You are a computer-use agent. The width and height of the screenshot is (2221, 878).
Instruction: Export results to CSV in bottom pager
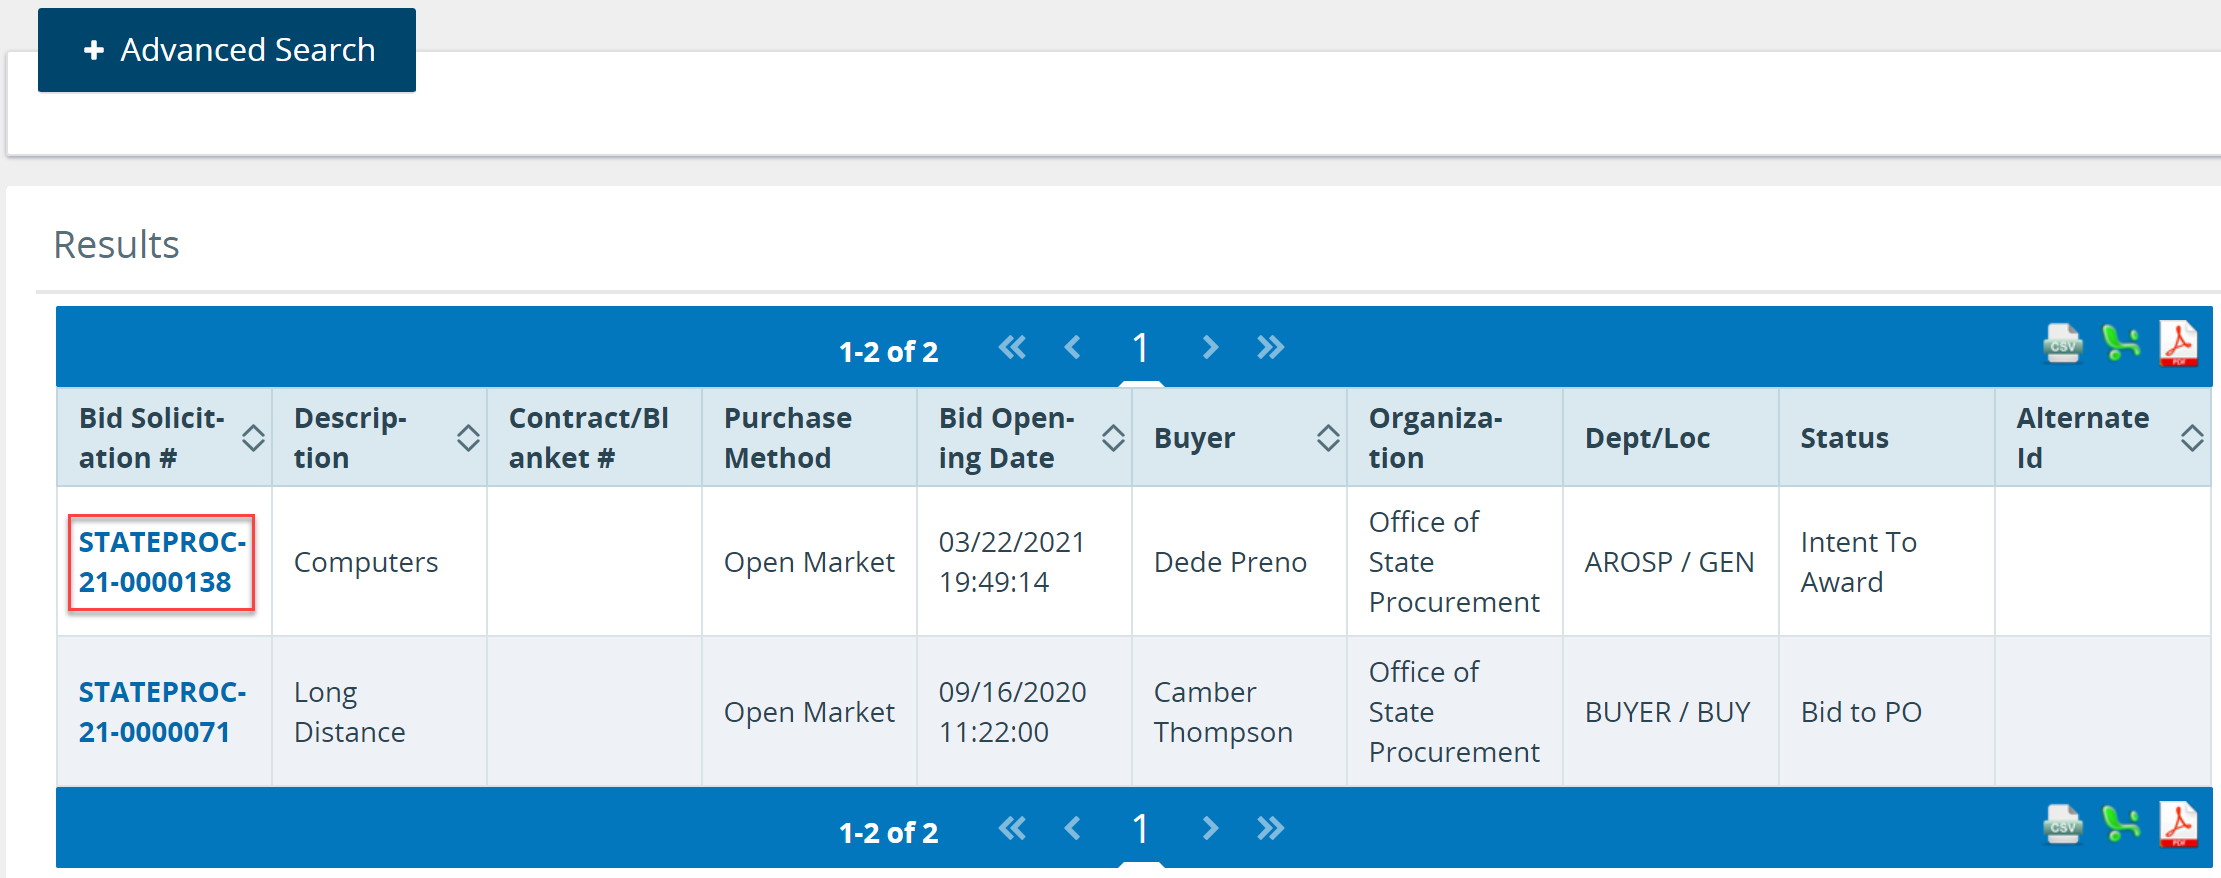[x=2062, y=825]
